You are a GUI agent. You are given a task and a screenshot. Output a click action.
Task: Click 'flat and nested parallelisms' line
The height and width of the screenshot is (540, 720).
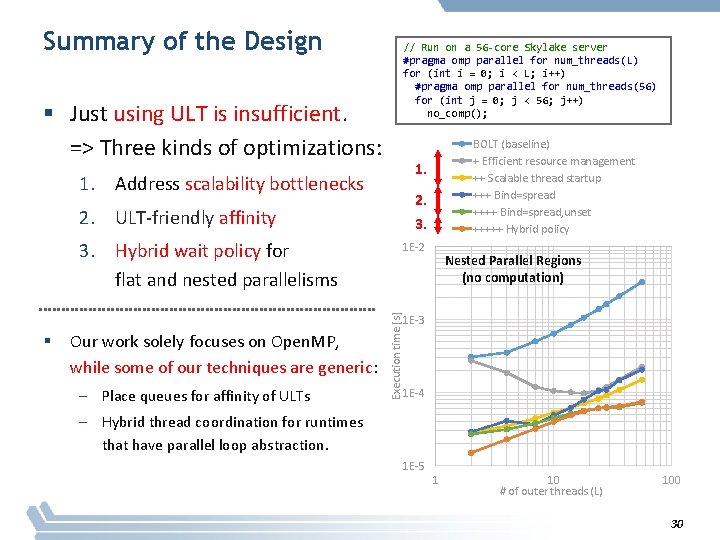tap(226, 280)
